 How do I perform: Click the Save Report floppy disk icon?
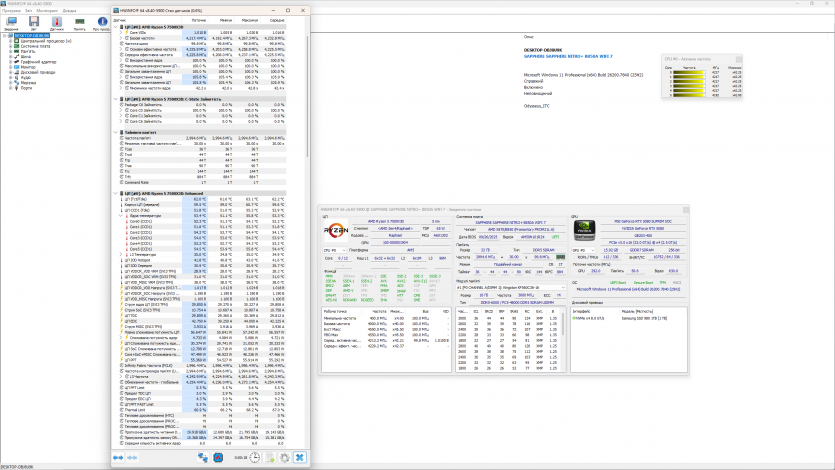pyautogui.click(x=35, y=22)
